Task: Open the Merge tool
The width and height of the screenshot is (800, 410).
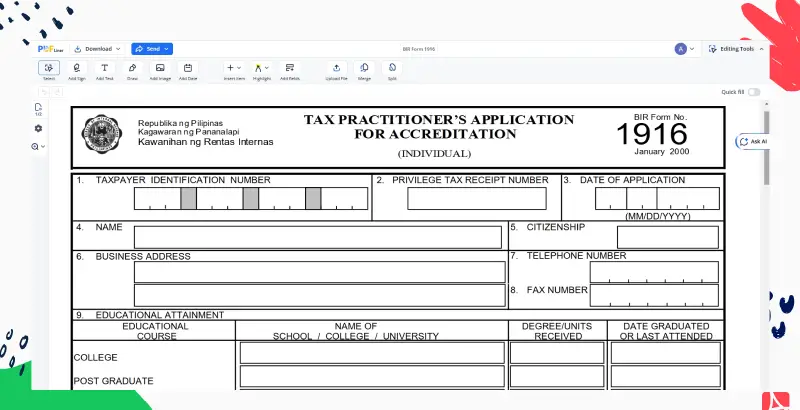Action: 364,68
